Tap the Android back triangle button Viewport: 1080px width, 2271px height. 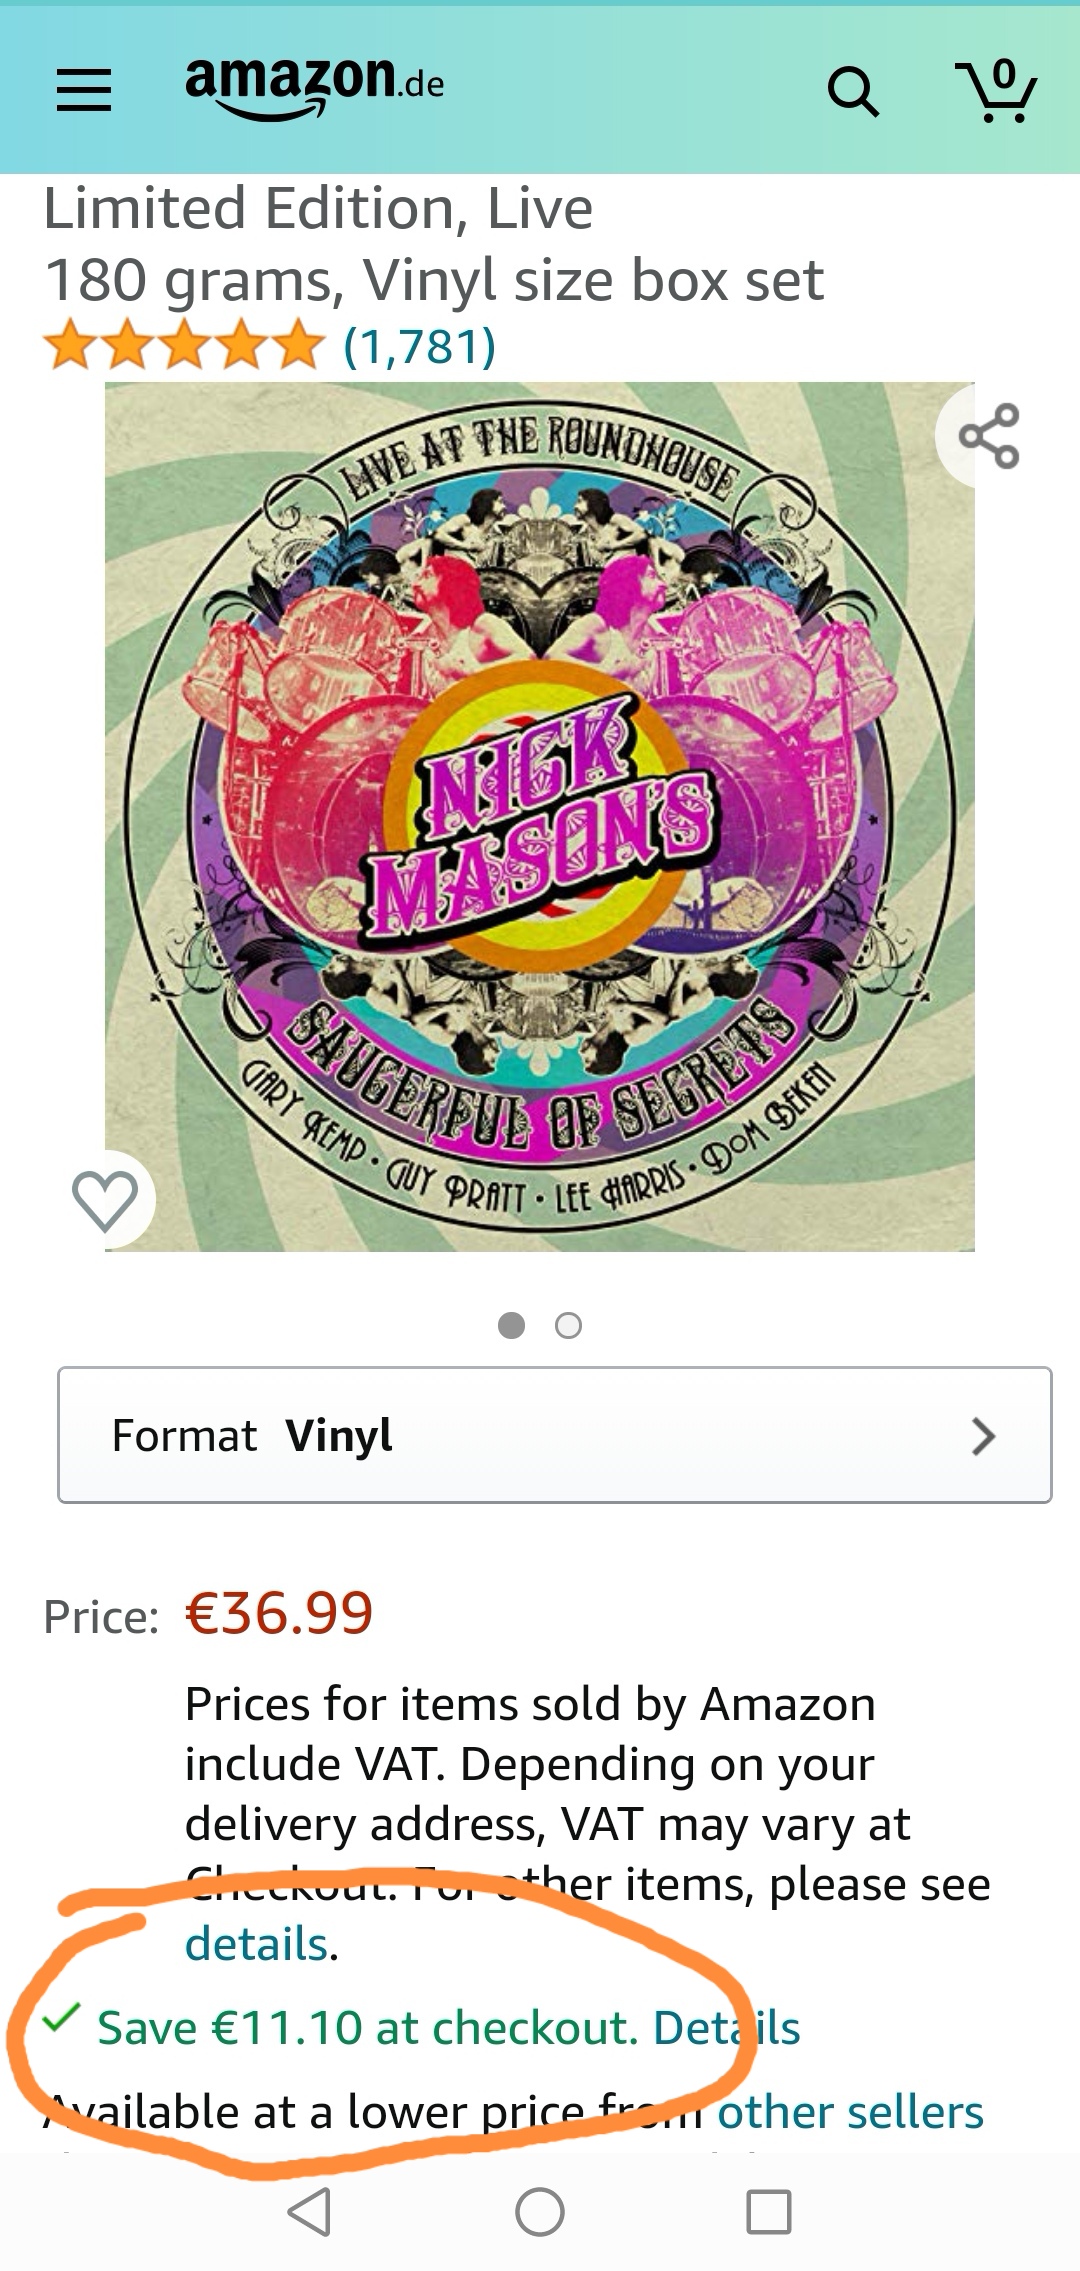[x=309, y=2211]
